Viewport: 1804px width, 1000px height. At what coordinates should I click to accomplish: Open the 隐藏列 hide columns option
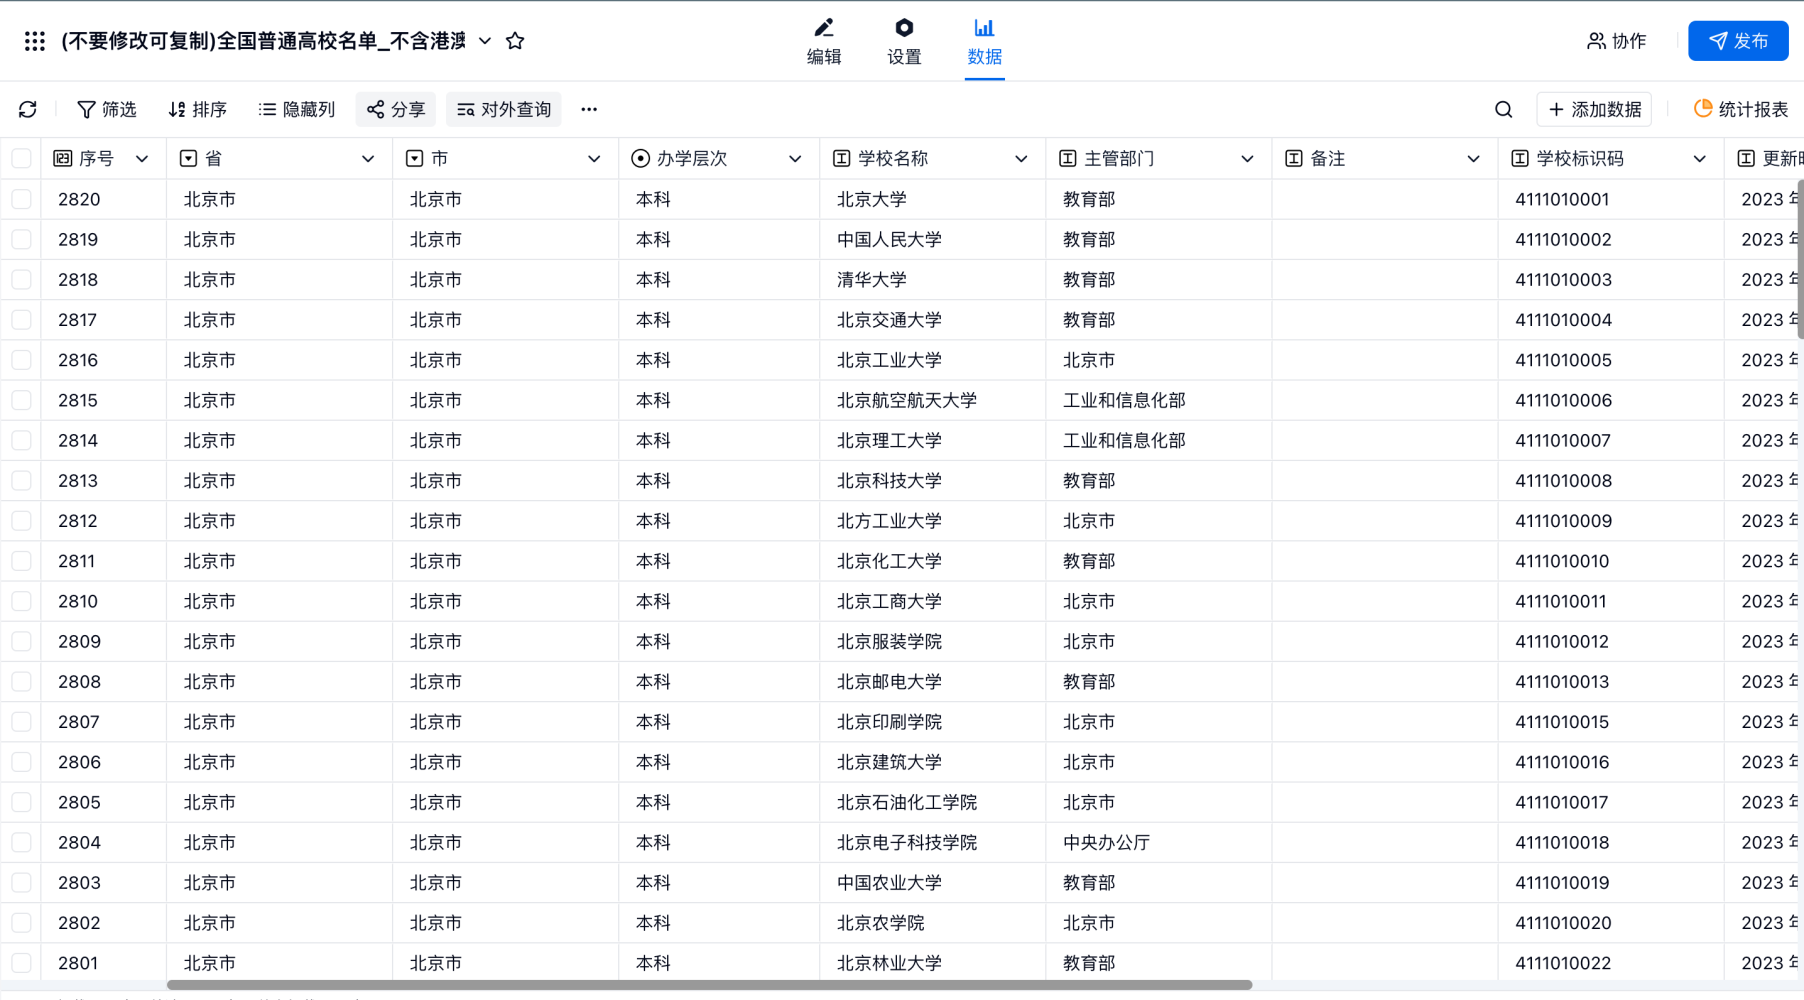click(x=297, y=109)
